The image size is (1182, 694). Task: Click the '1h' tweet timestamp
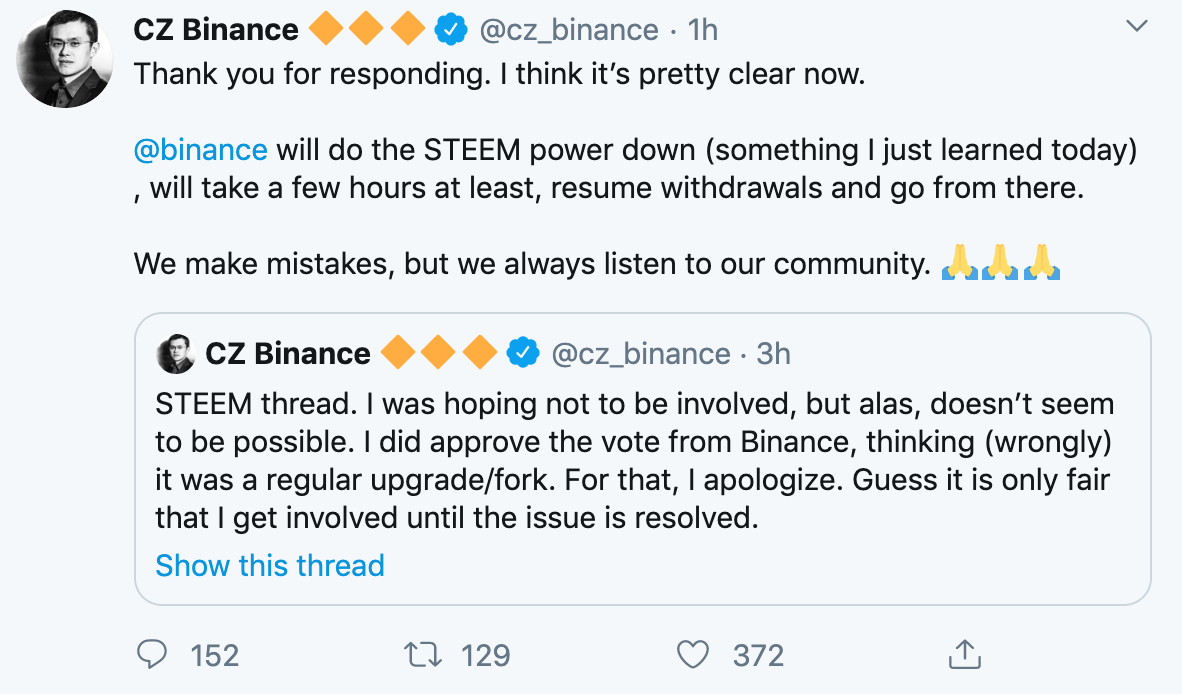[703, 31]
